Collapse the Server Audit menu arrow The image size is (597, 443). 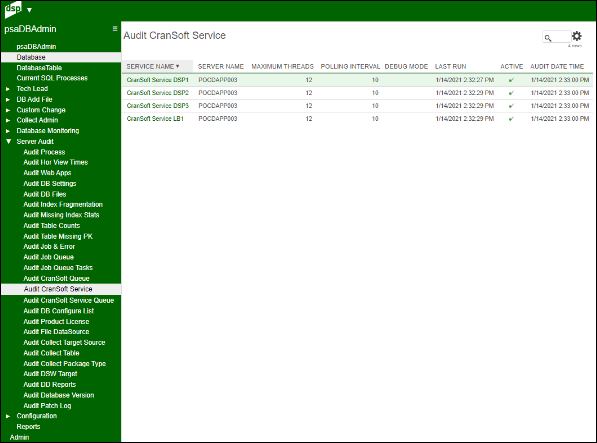tap(8, 142)
